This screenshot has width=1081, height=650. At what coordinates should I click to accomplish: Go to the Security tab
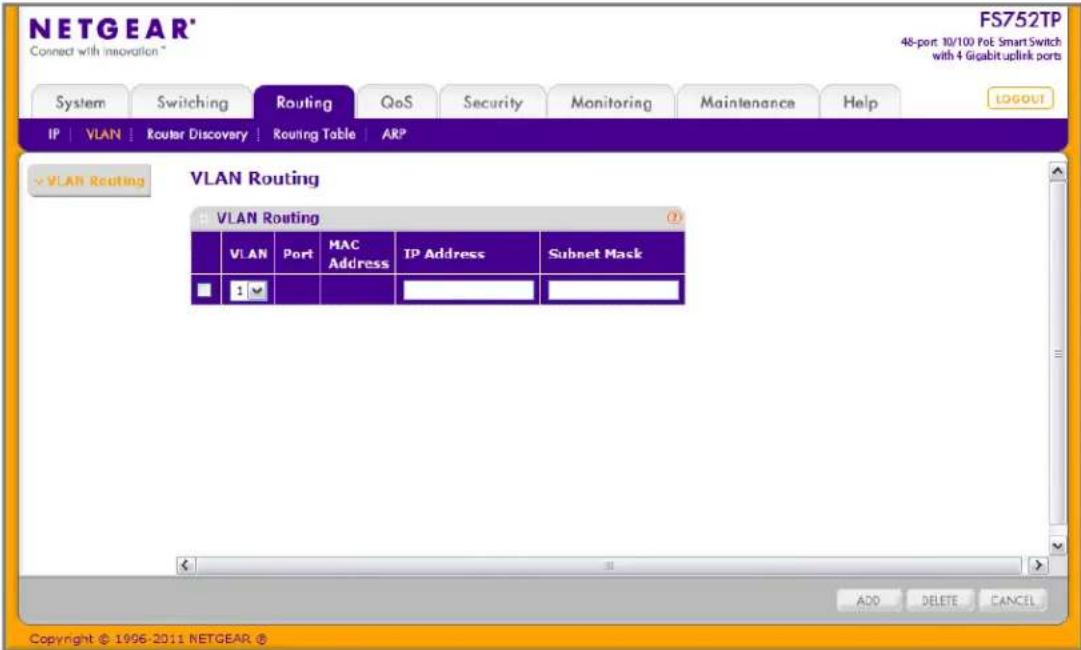point(493,102)
